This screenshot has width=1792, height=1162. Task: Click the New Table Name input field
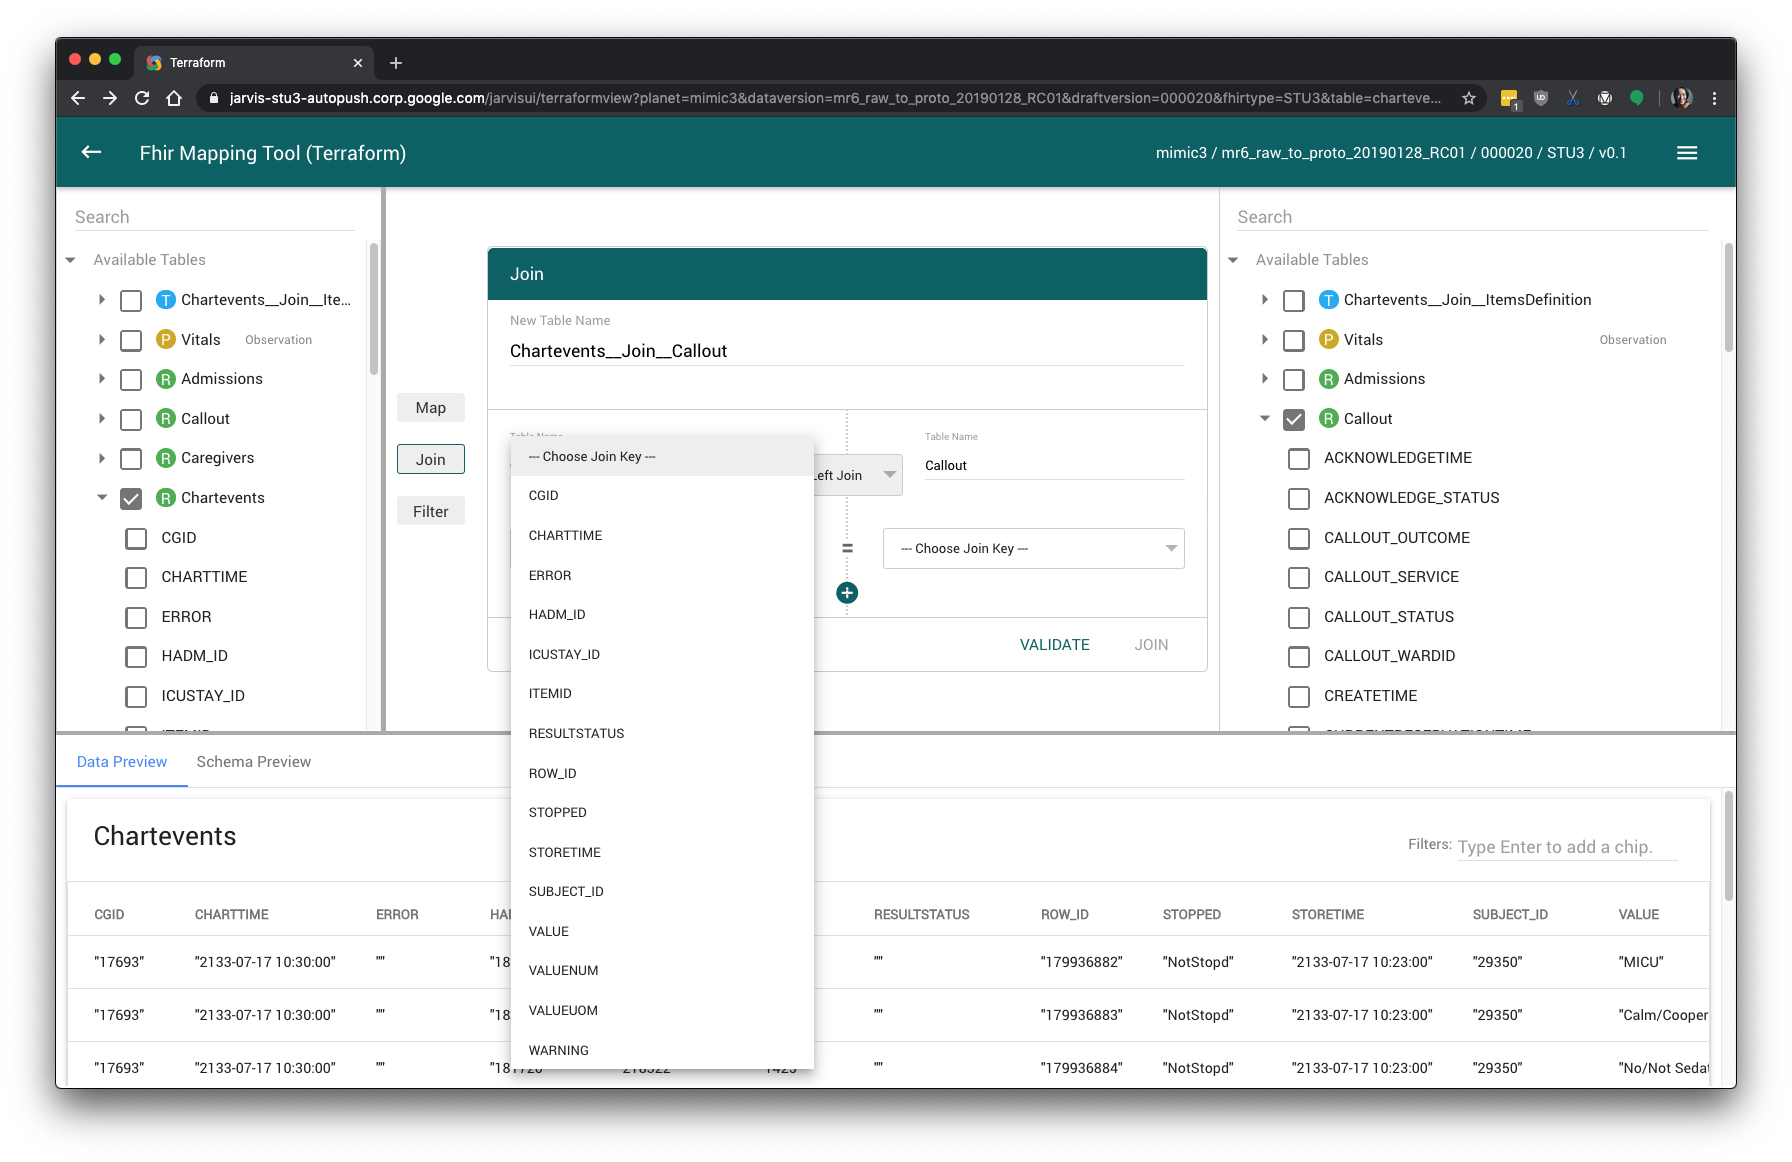point(847,351)
